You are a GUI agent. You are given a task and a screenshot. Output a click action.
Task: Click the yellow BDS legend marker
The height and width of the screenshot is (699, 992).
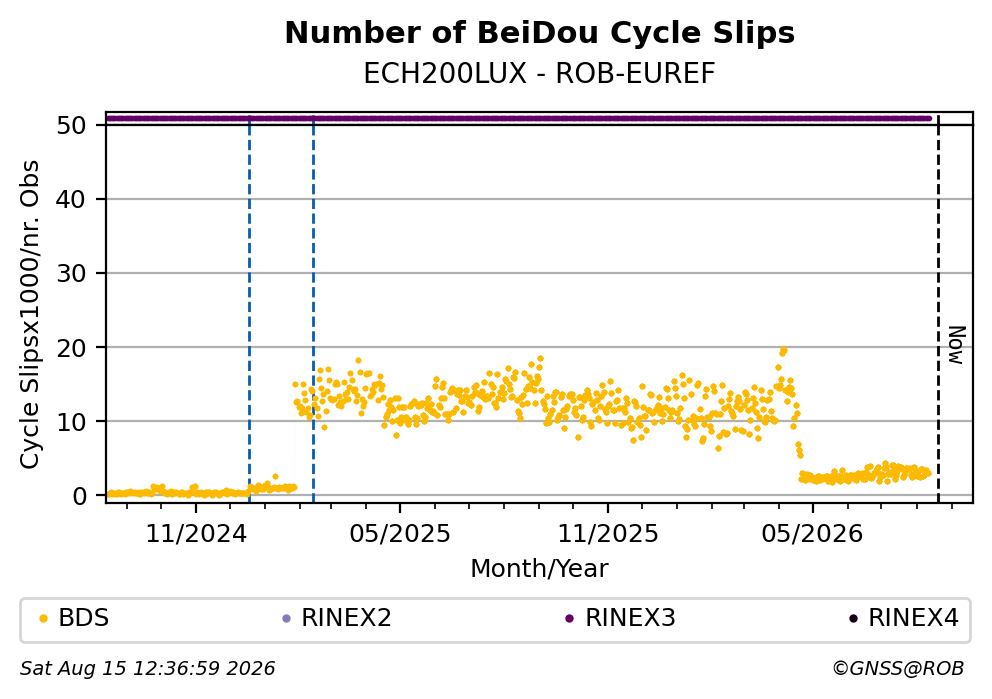[43, 619]
